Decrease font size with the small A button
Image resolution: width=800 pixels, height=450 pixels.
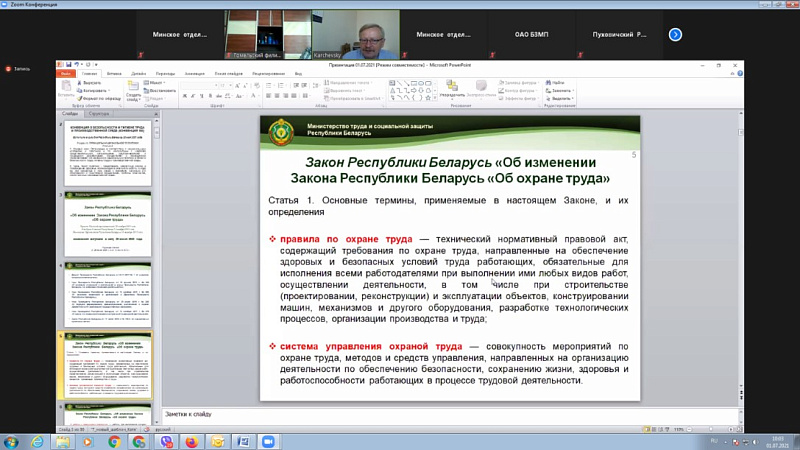(x=245, y=85)
